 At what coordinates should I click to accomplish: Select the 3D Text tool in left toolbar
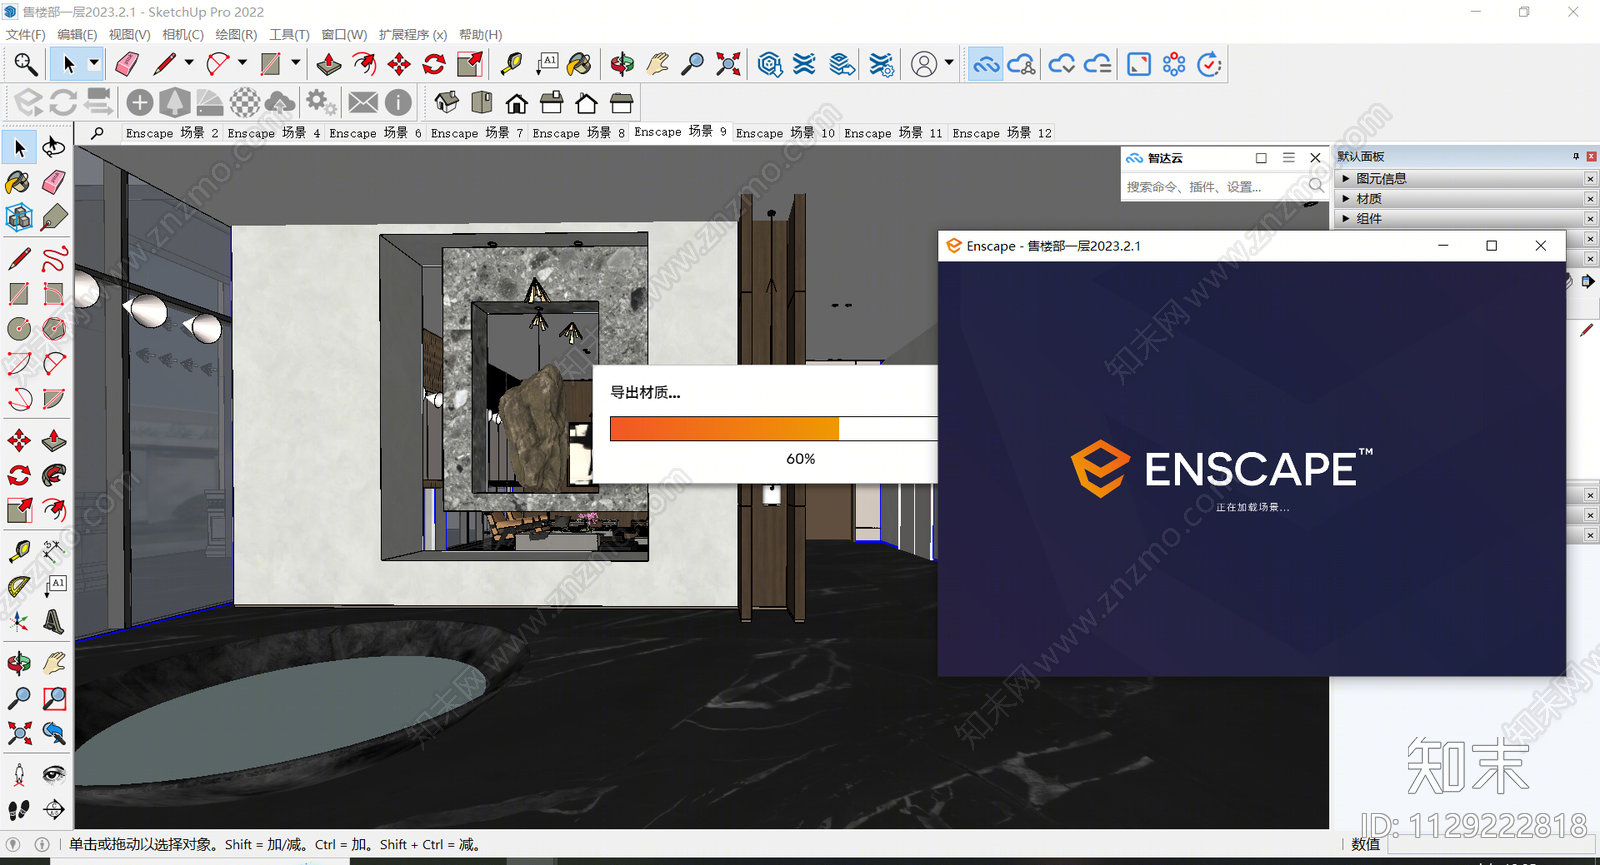54,621
